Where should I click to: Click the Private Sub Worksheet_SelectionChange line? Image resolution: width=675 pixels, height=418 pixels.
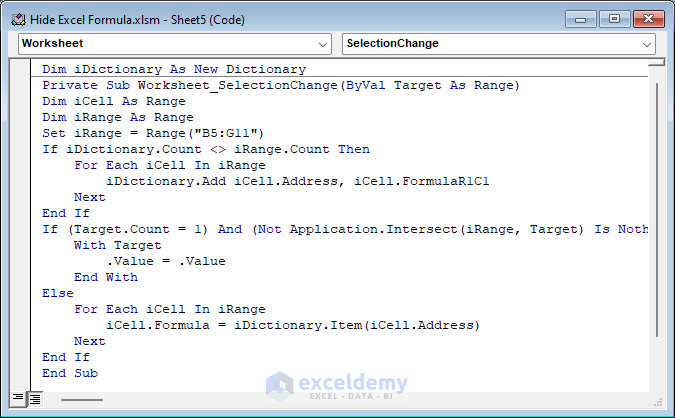coord(280,85)
